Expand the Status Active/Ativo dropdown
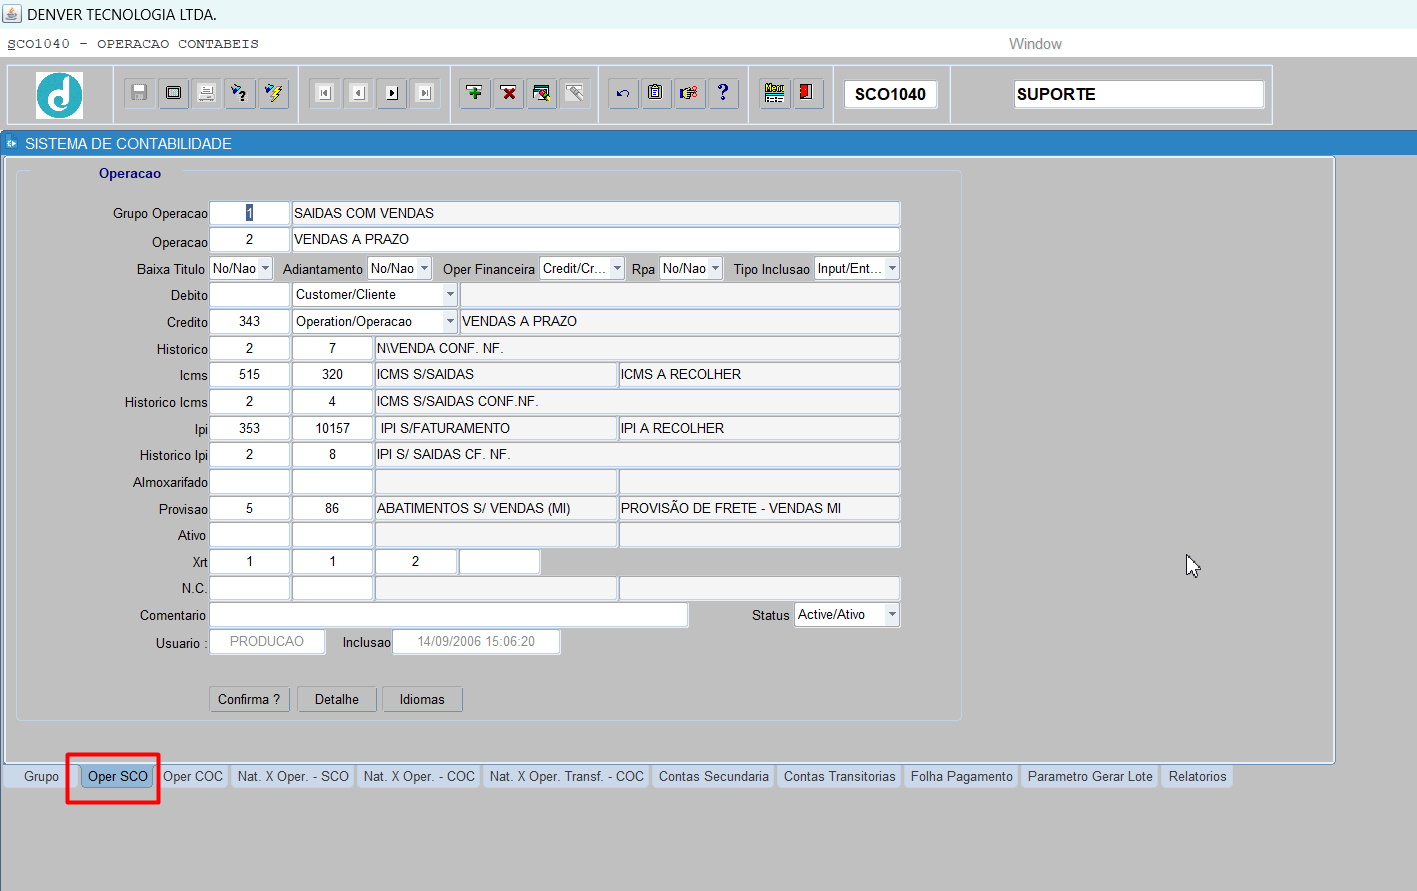 coord(892,614)
